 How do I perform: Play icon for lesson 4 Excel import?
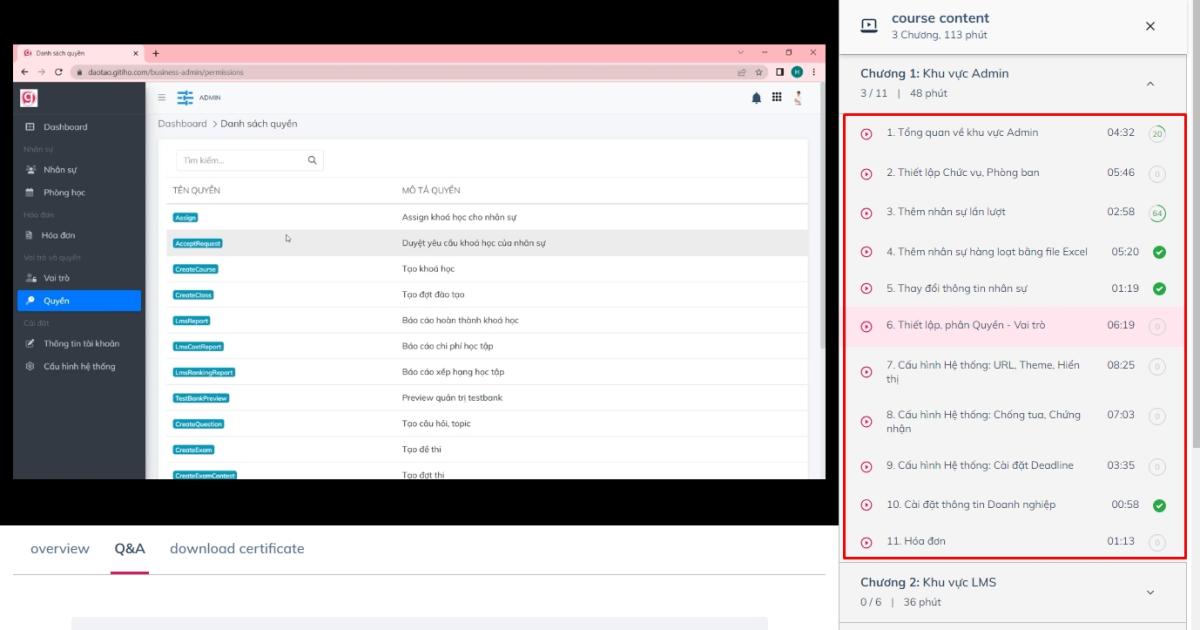coord(867,253)
